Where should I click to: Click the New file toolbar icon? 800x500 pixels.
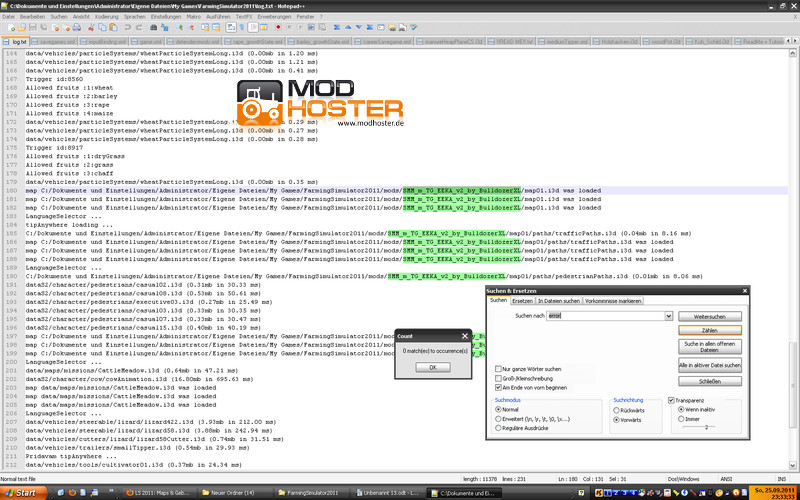coord(11,28)
